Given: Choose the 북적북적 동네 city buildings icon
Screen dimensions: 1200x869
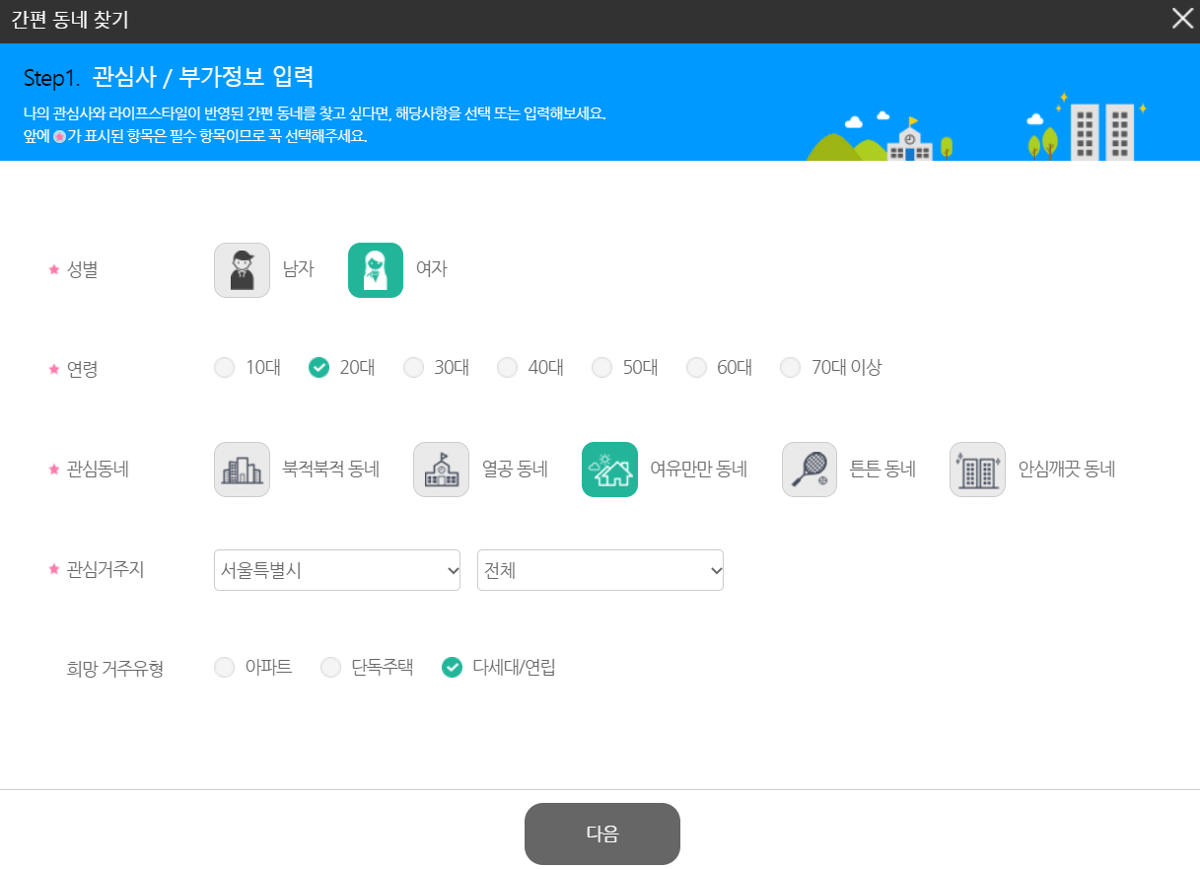Looking at the screenshot, I should [x=242, y=469].
